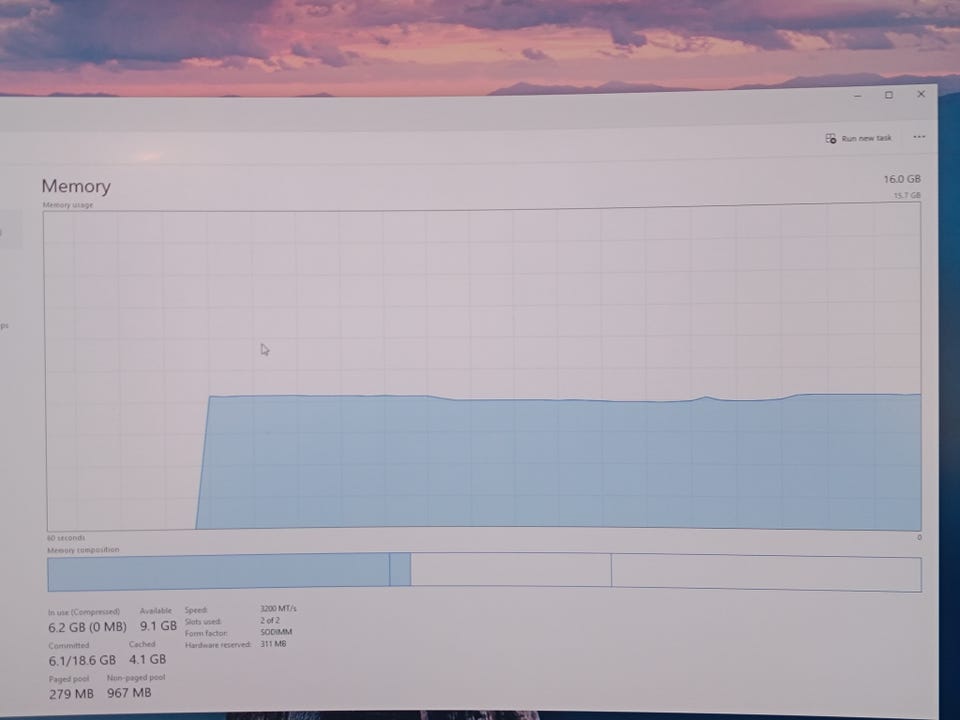The width and height of the screenshot is (960, 720).
Task: Click the standby segment of memory composition bar
Action: 511,570
